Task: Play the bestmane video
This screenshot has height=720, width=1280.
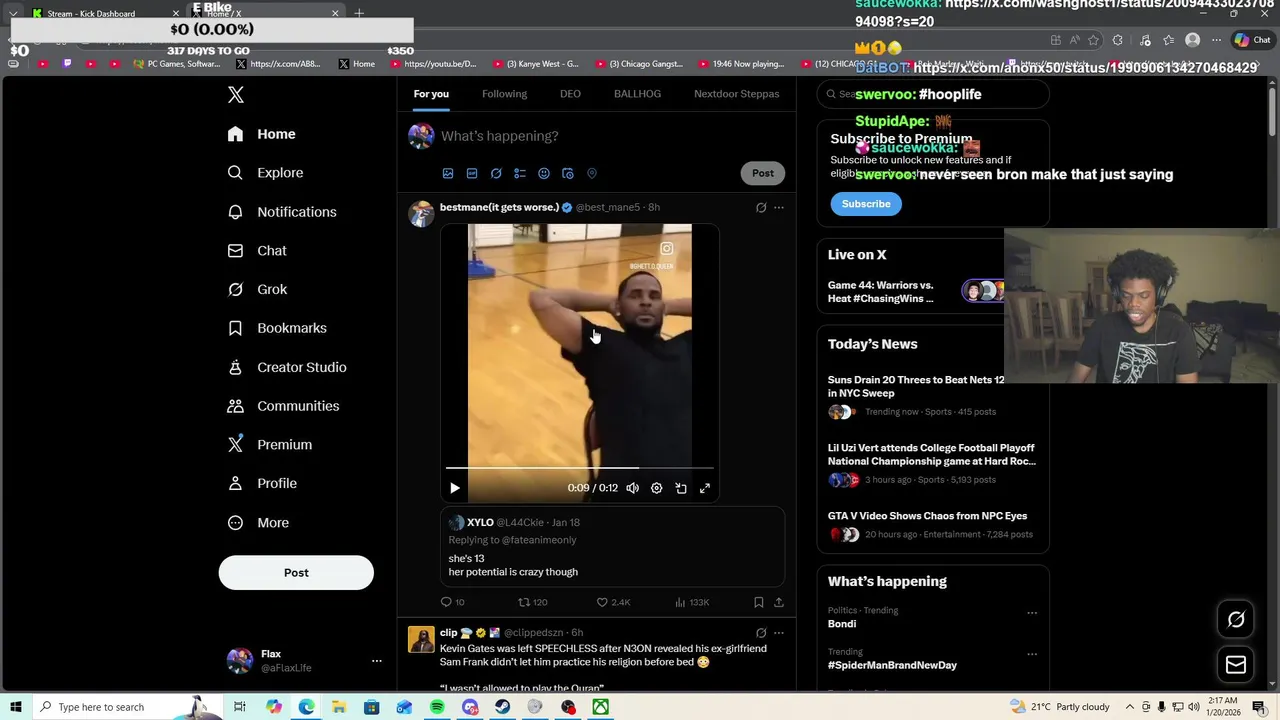Action: coord(455,488)
